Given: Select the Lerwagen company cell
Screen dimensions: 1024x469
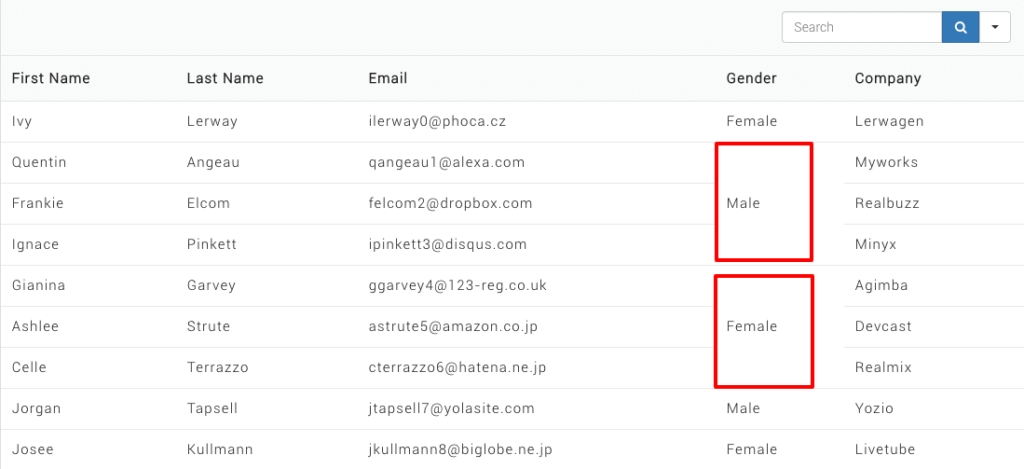Looking at the screenshot, I should 889,122.
